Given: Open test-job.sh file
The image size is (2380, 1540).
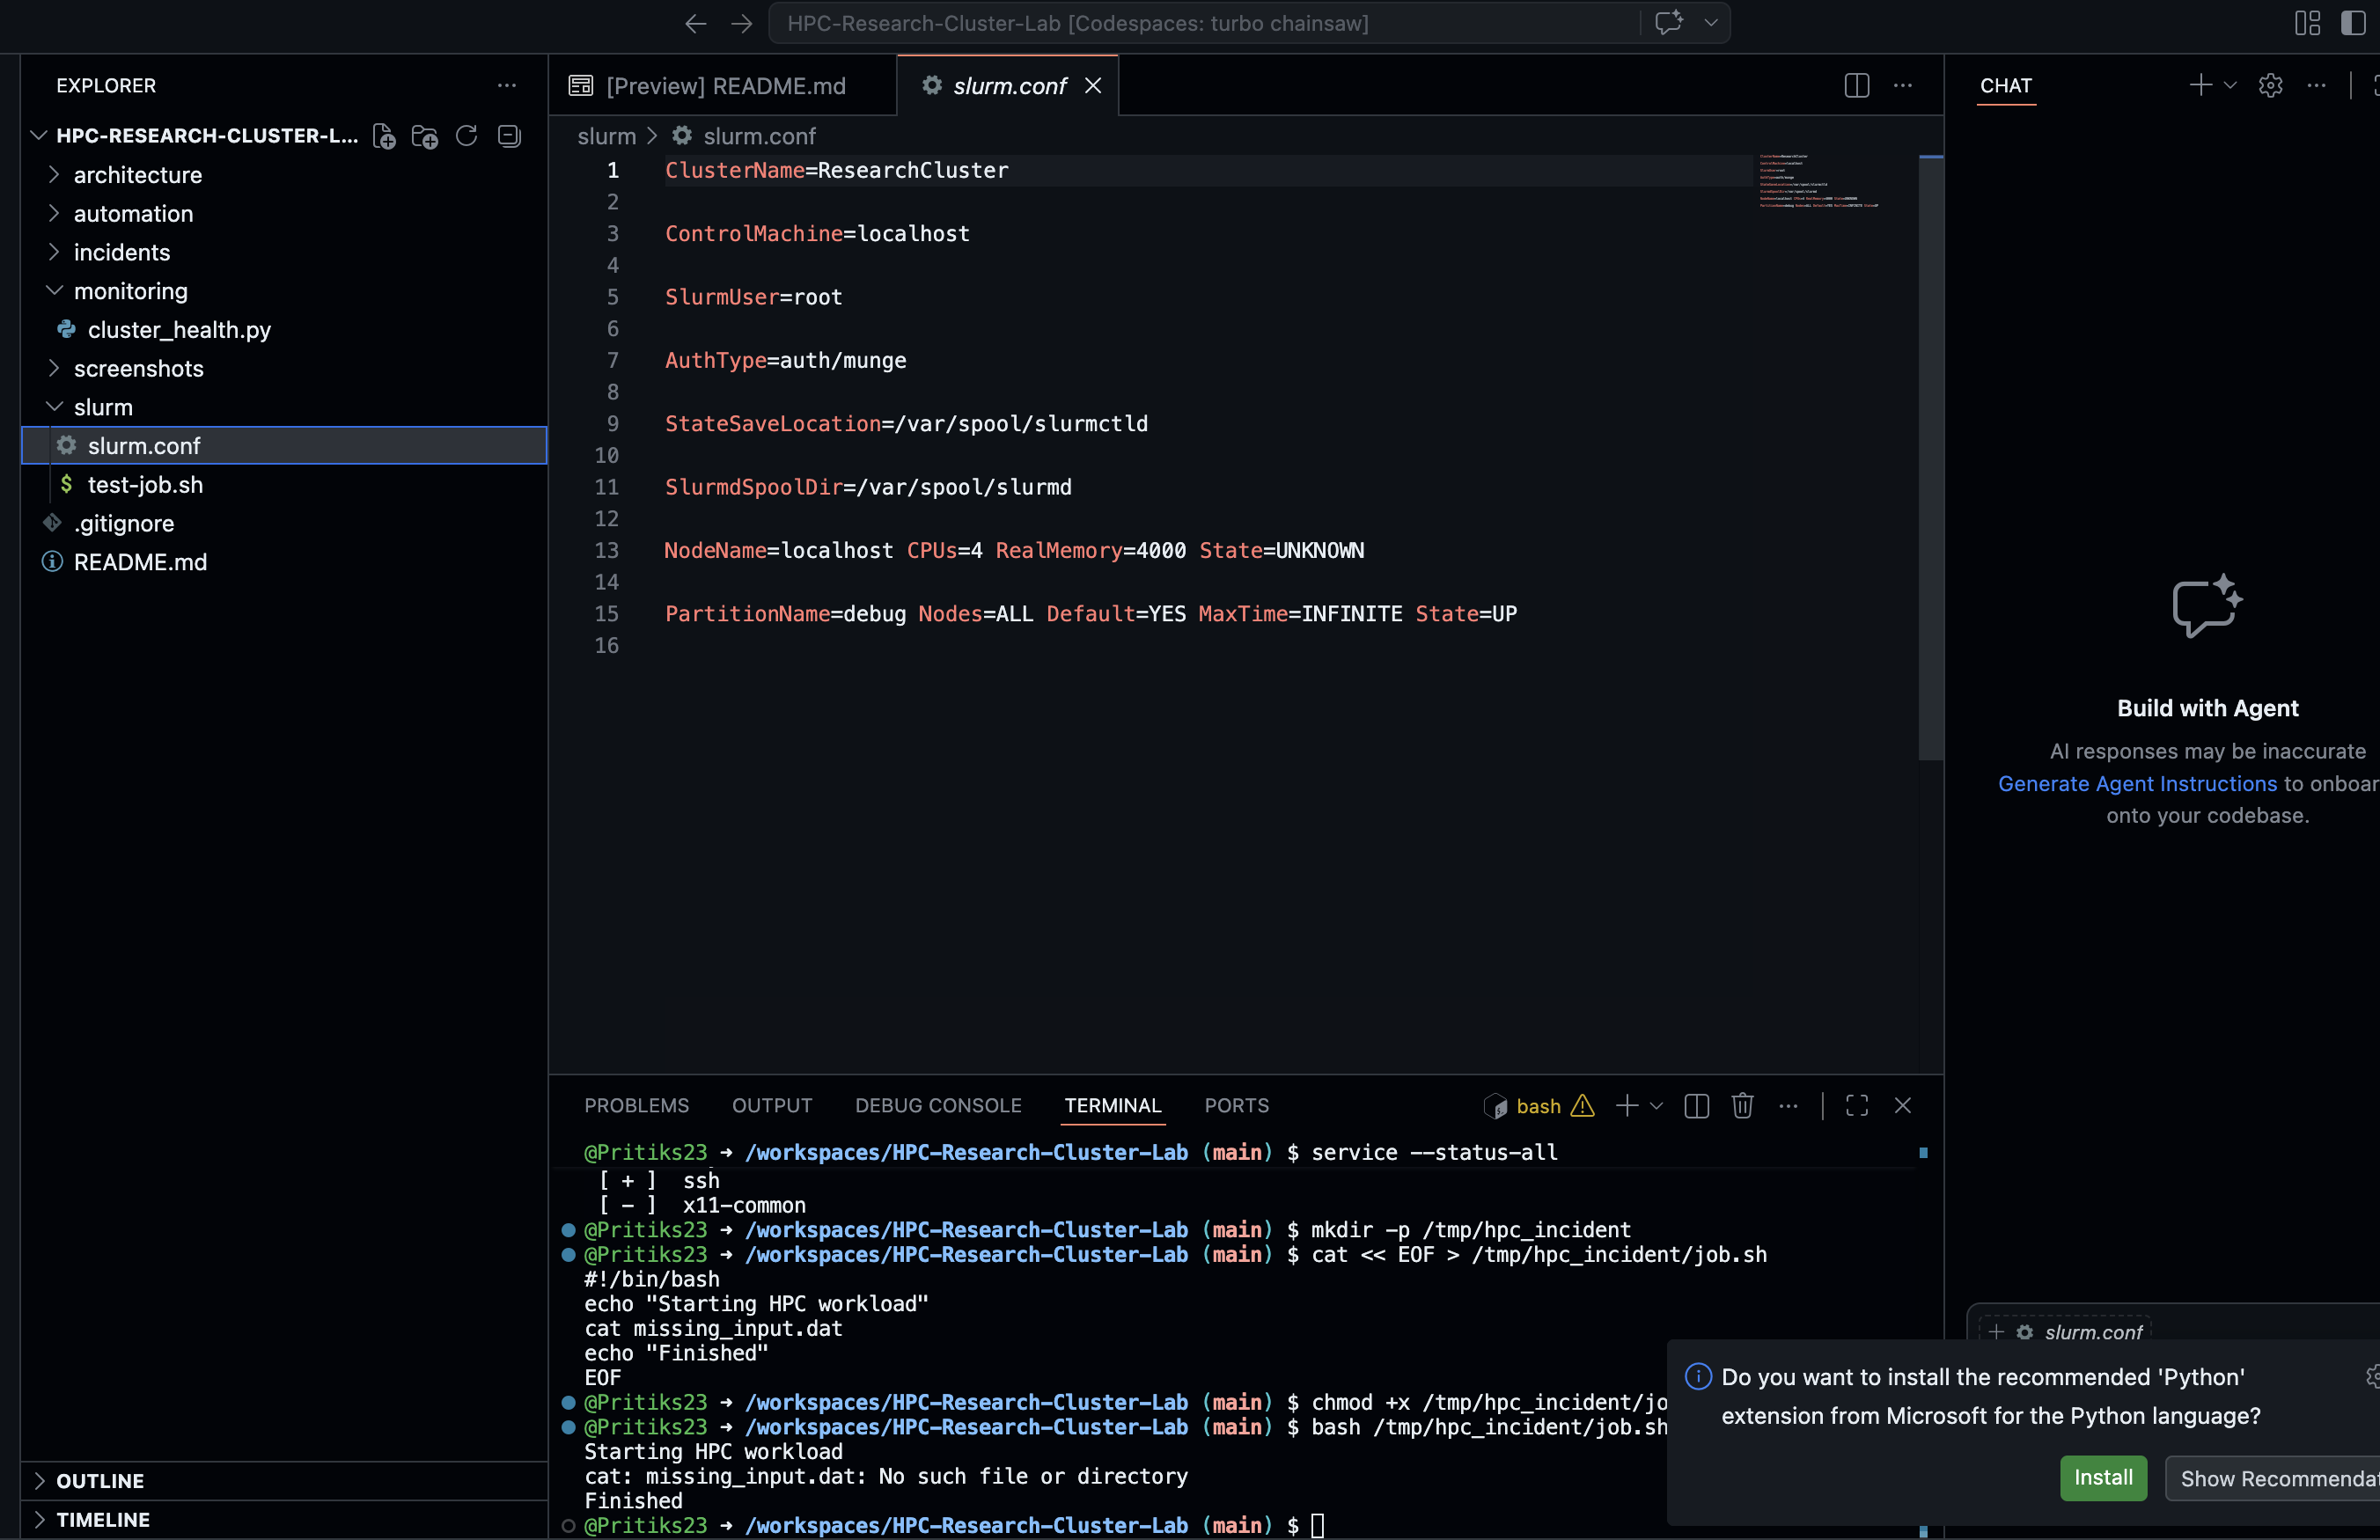Looking at the screenshot, I should click(x=284, y=485).
